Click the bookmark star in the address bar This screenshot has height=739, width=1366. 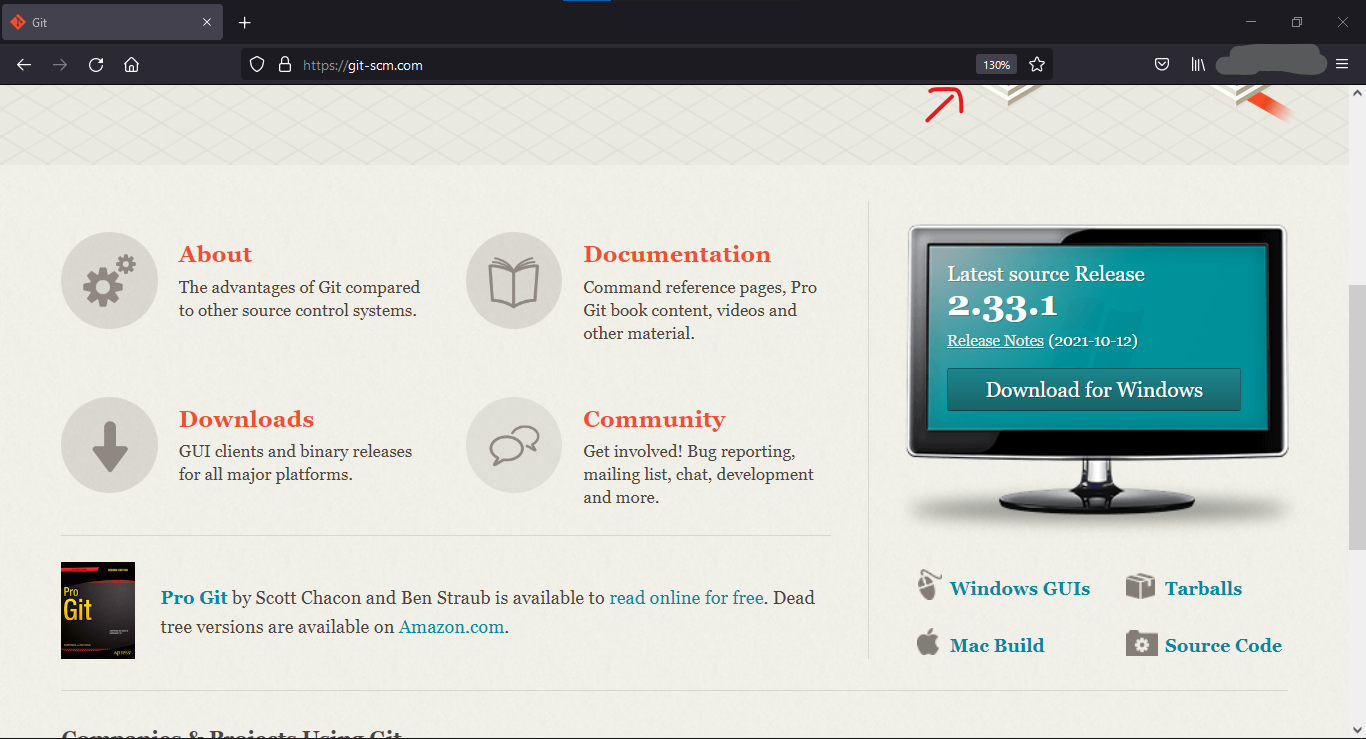point(1037,64)
